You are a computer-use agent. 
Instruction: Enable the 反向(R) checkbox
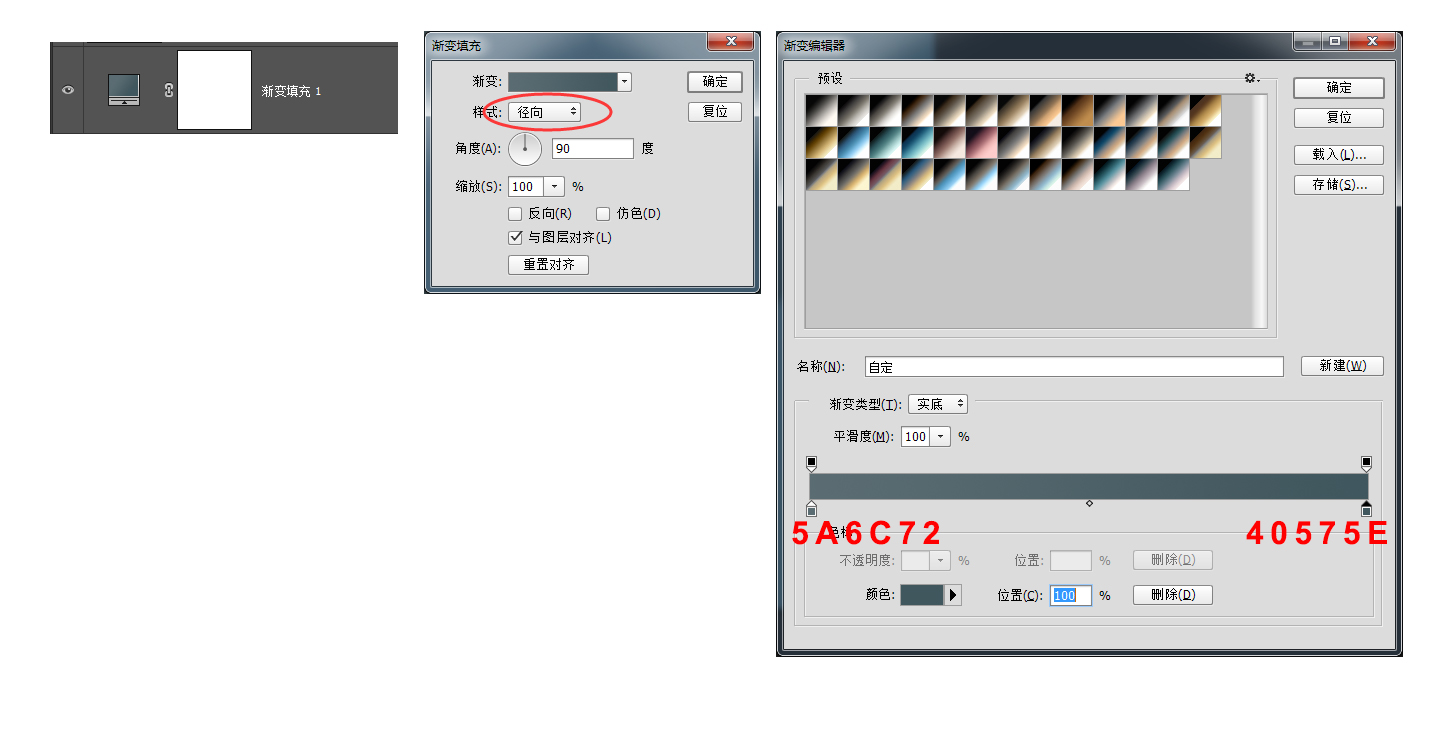(515, 213)
